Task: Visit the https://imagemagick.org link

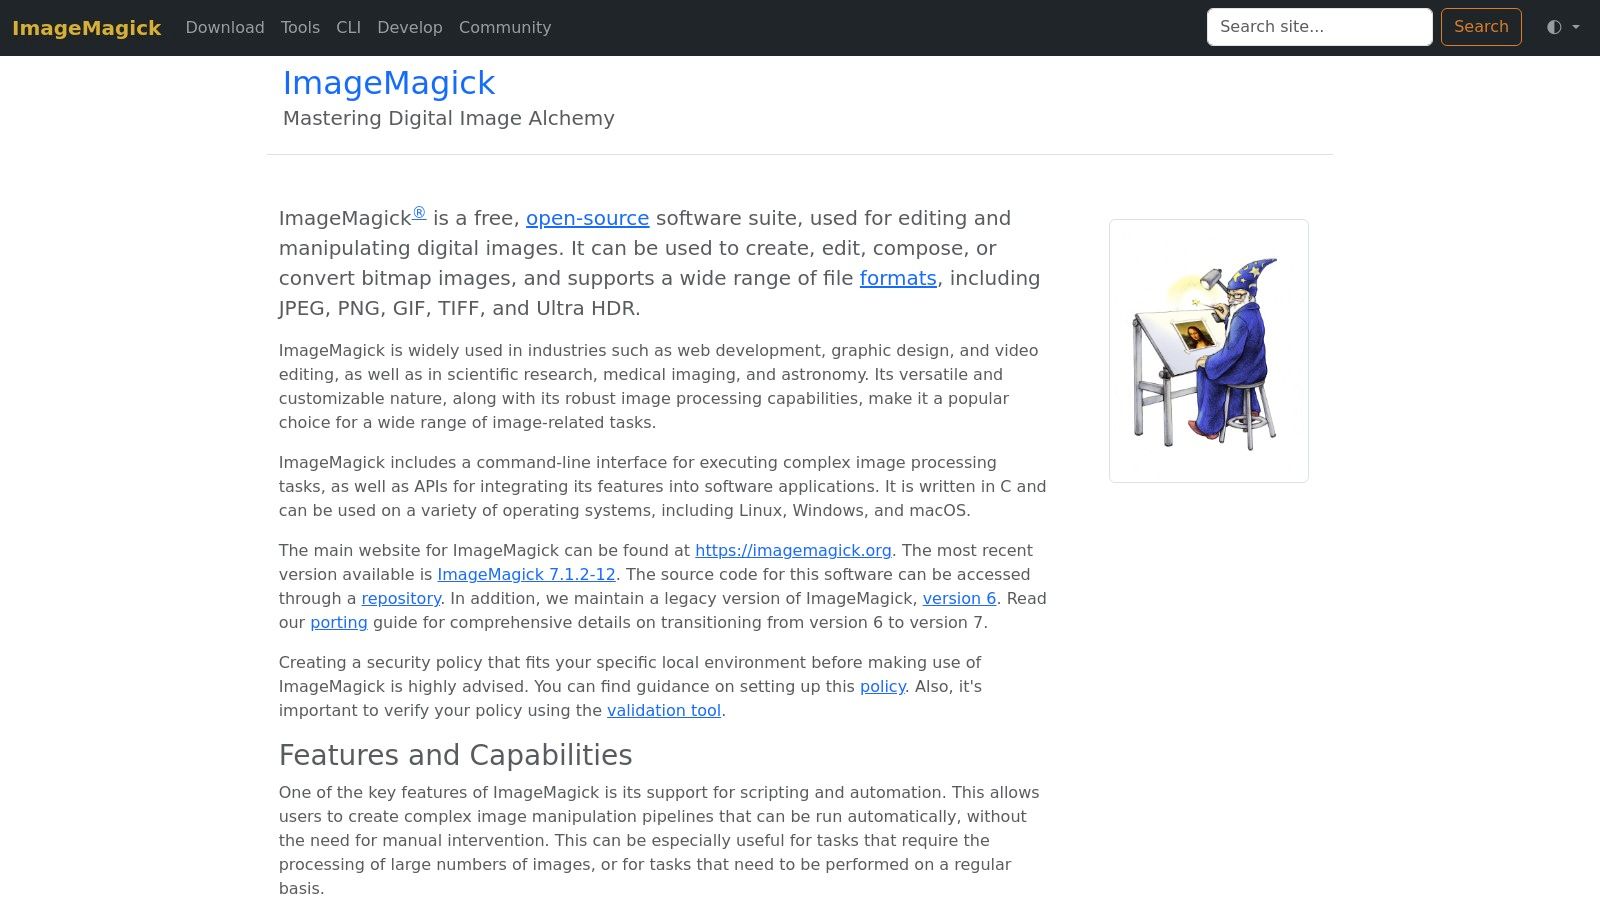Action: click(x=793, y=550)
